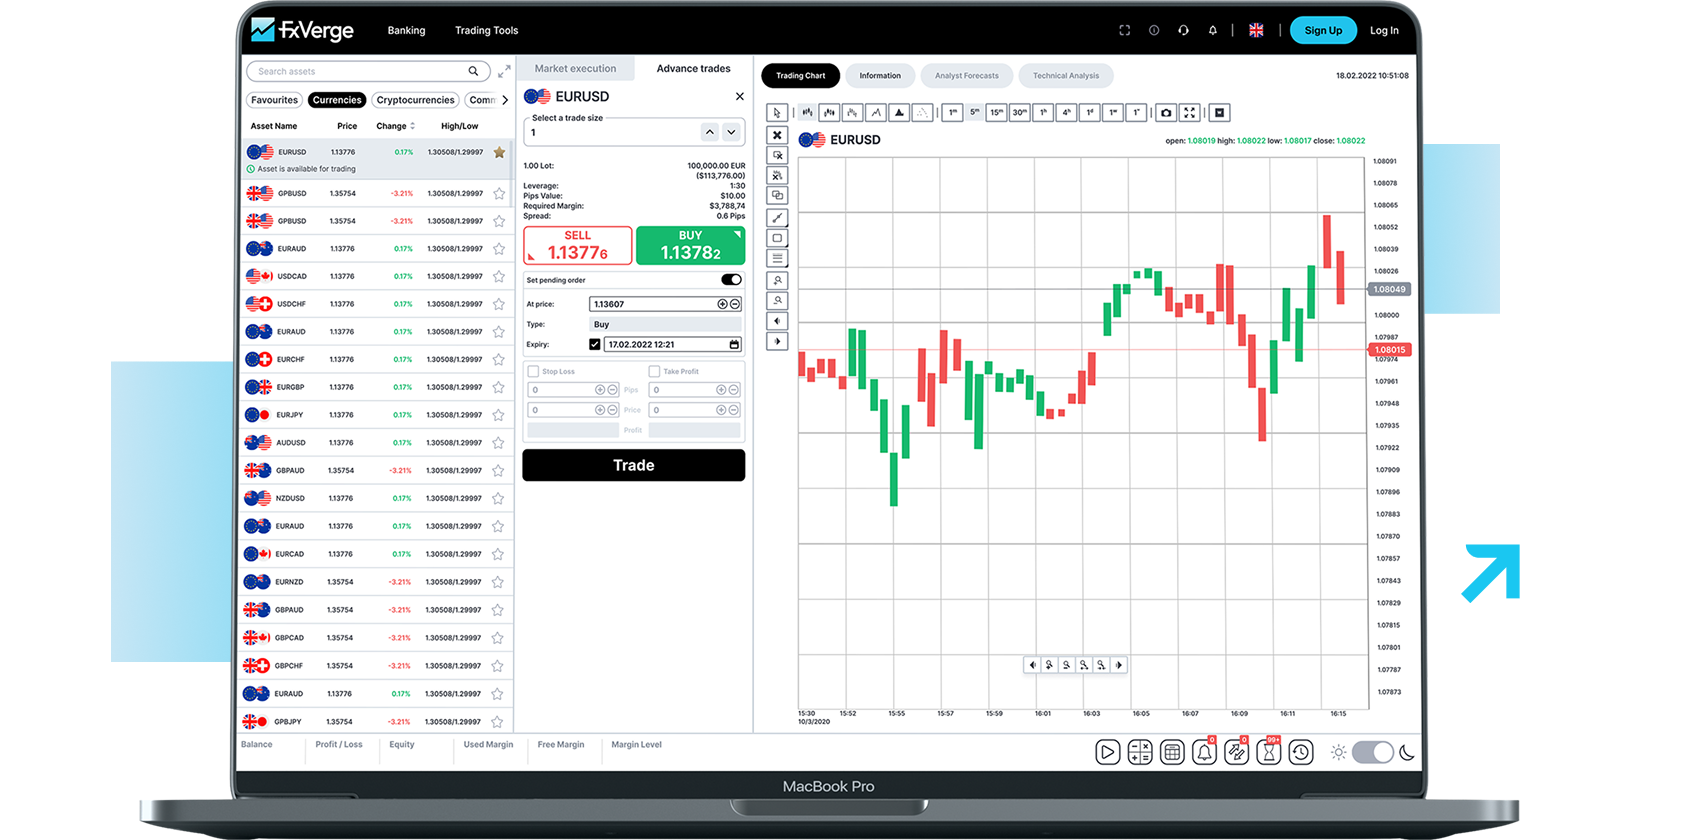1695x840 pixels.
Task: Open the Type dropdown showing Buy
Action: [666, 324]
